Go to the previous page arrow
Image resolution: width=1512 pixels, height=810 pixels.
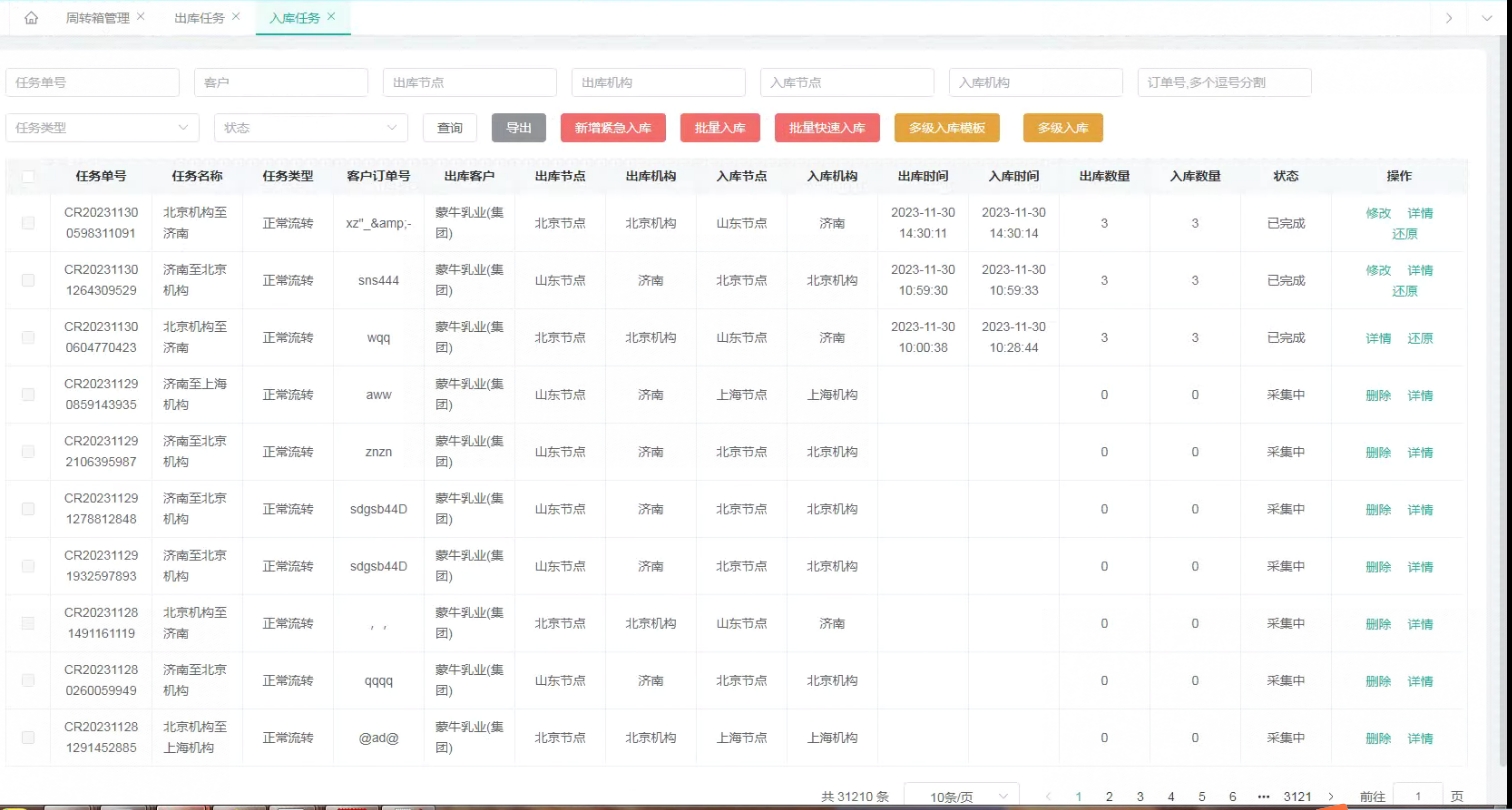tap(1048, 796)
